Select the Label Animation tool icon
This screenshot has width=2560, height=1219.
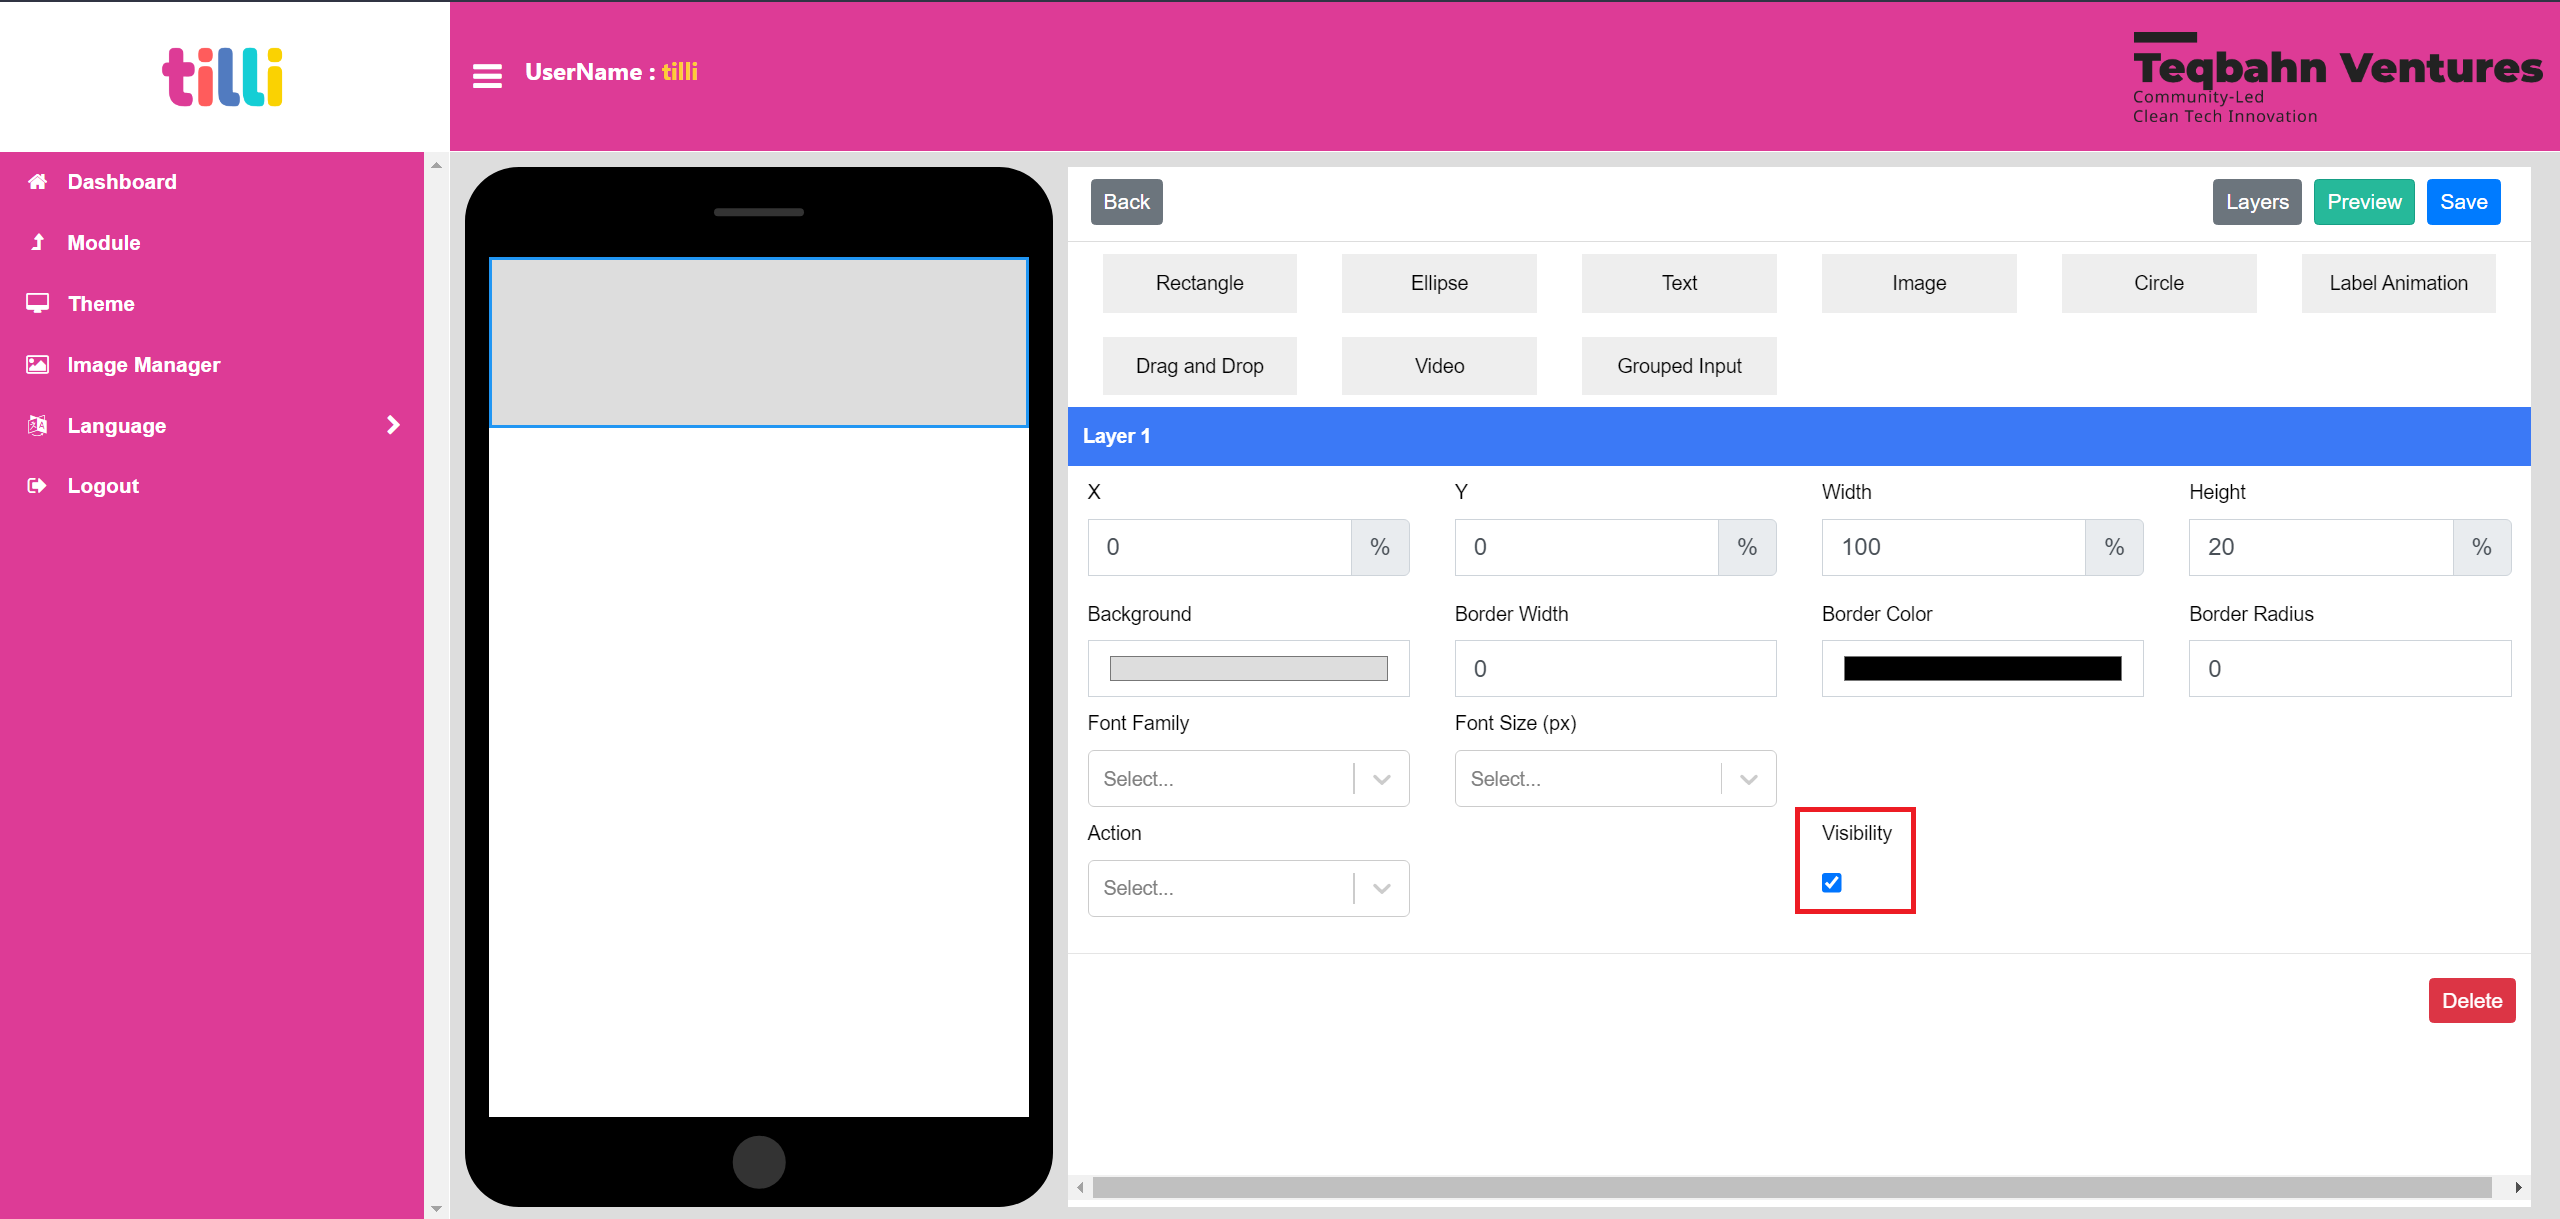2398,282
